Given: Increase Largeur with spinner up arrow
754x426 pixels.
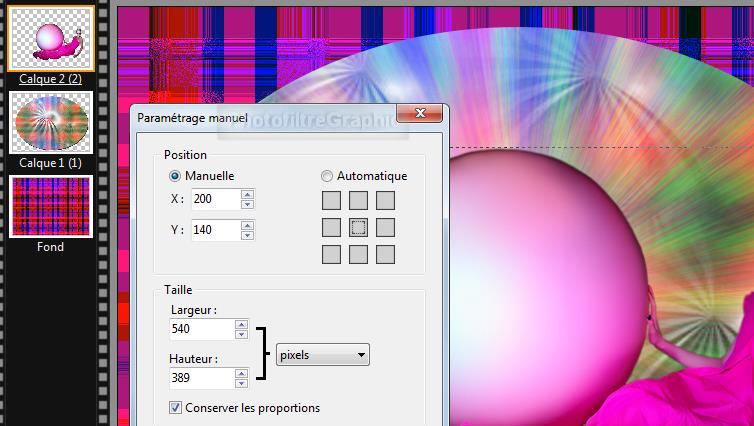Looking at the screenshot, I should tap(241, 323).
